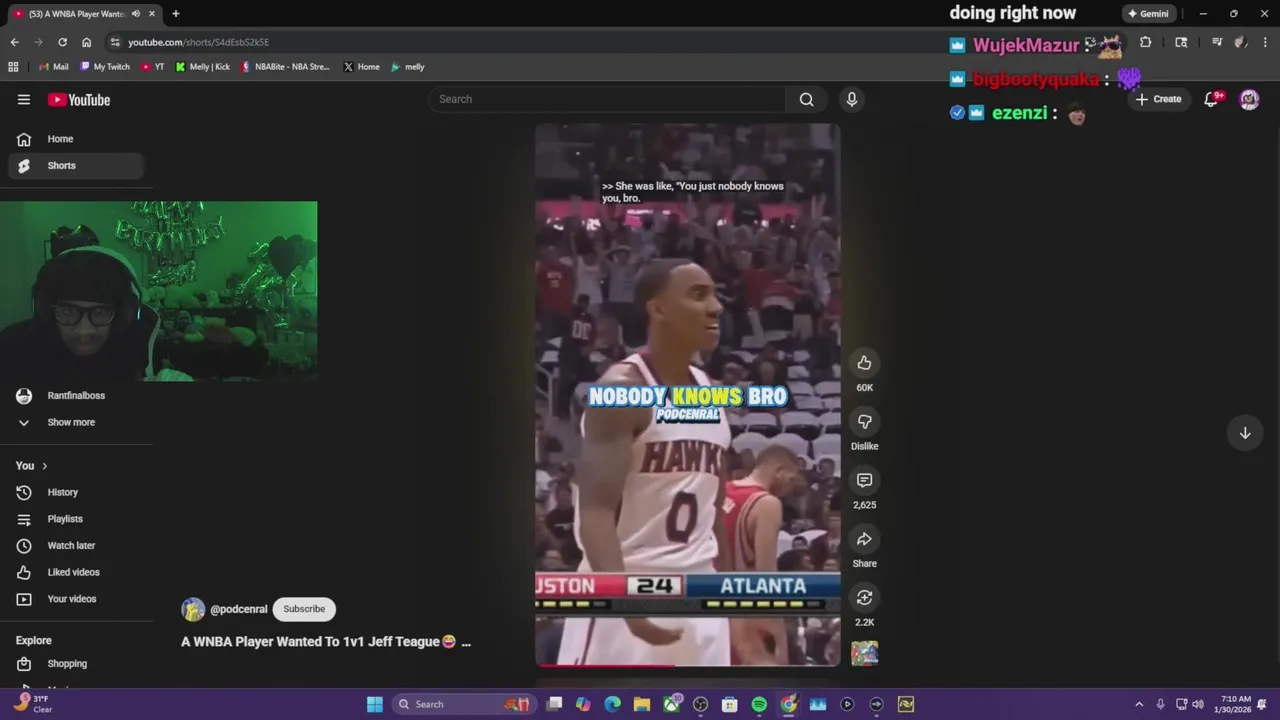Open the Create dropdown button
Screen dimensions: 1280x720
(1158, 99)
